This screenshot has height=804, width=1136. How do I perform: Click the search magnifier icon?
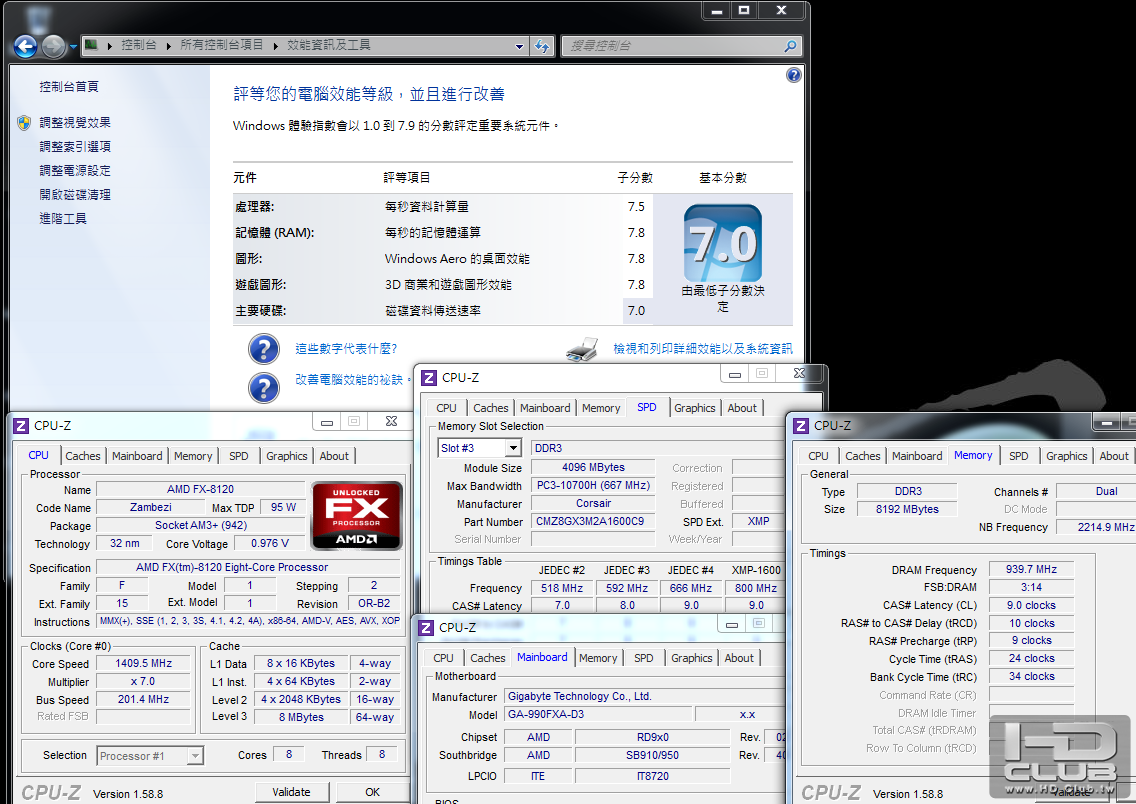pos(790,46)
